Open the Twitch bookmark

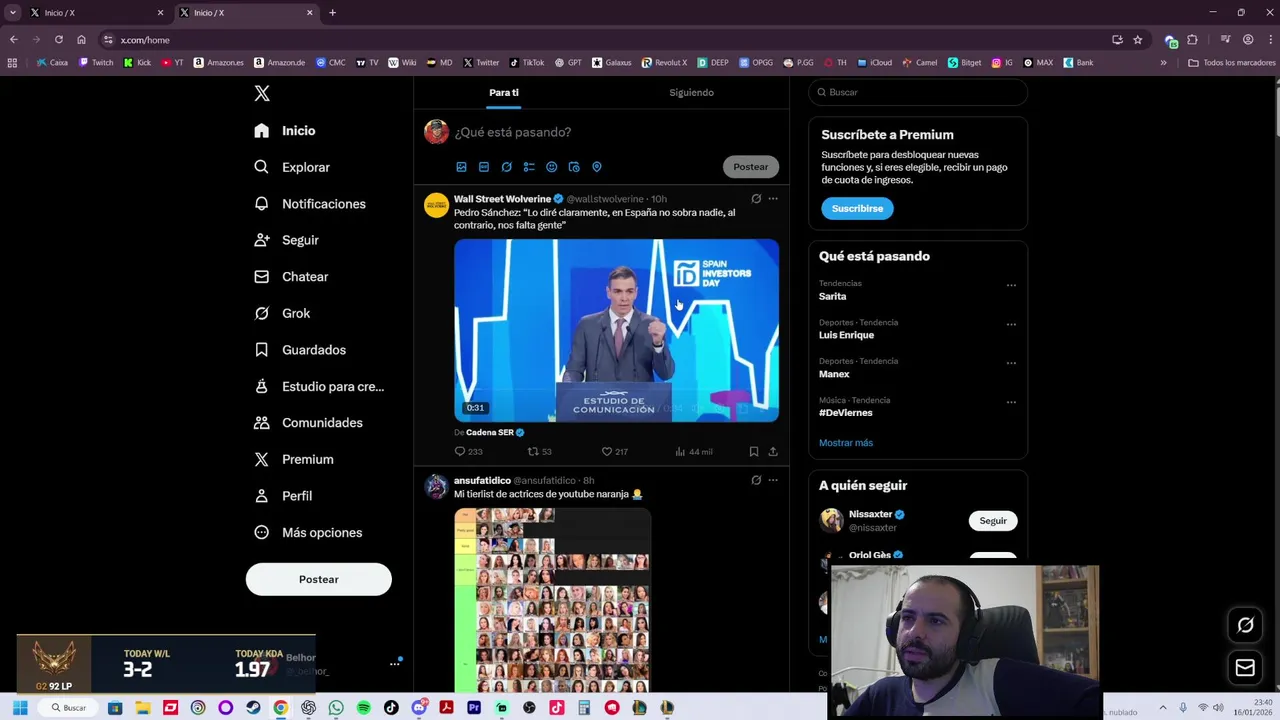coord(96,62)
